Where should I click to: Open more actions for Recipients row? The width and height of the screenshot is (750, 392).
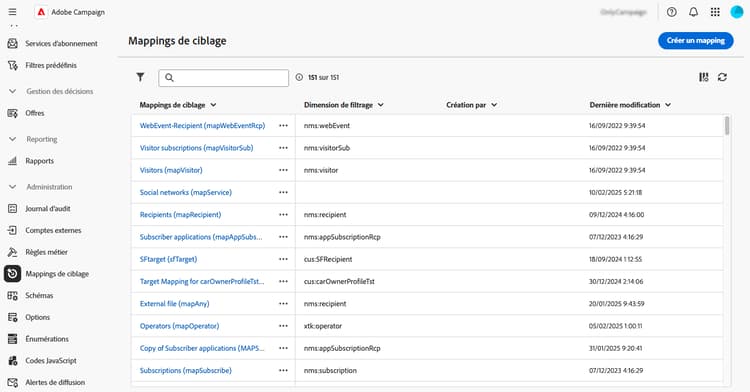283,215
